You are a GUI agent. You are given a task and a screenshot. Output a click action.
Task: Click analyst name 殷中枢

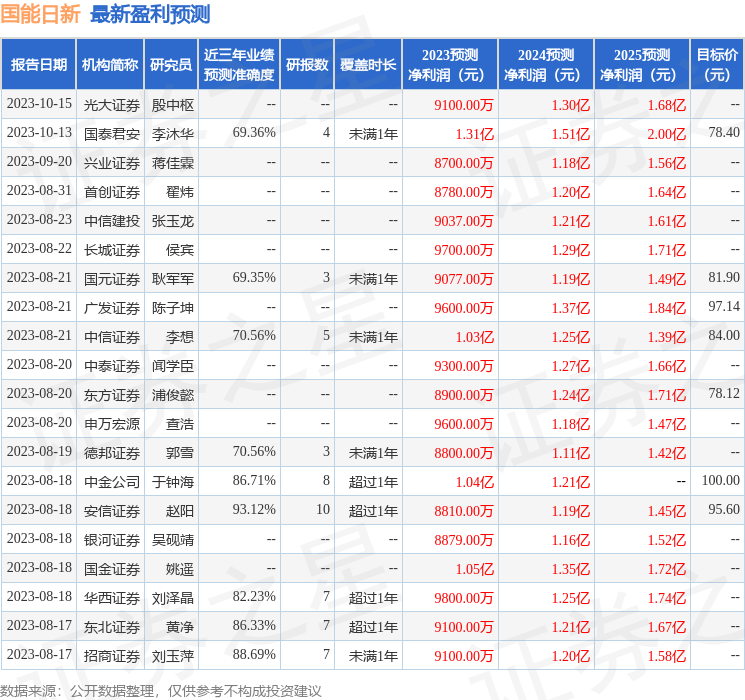[173, 105]
